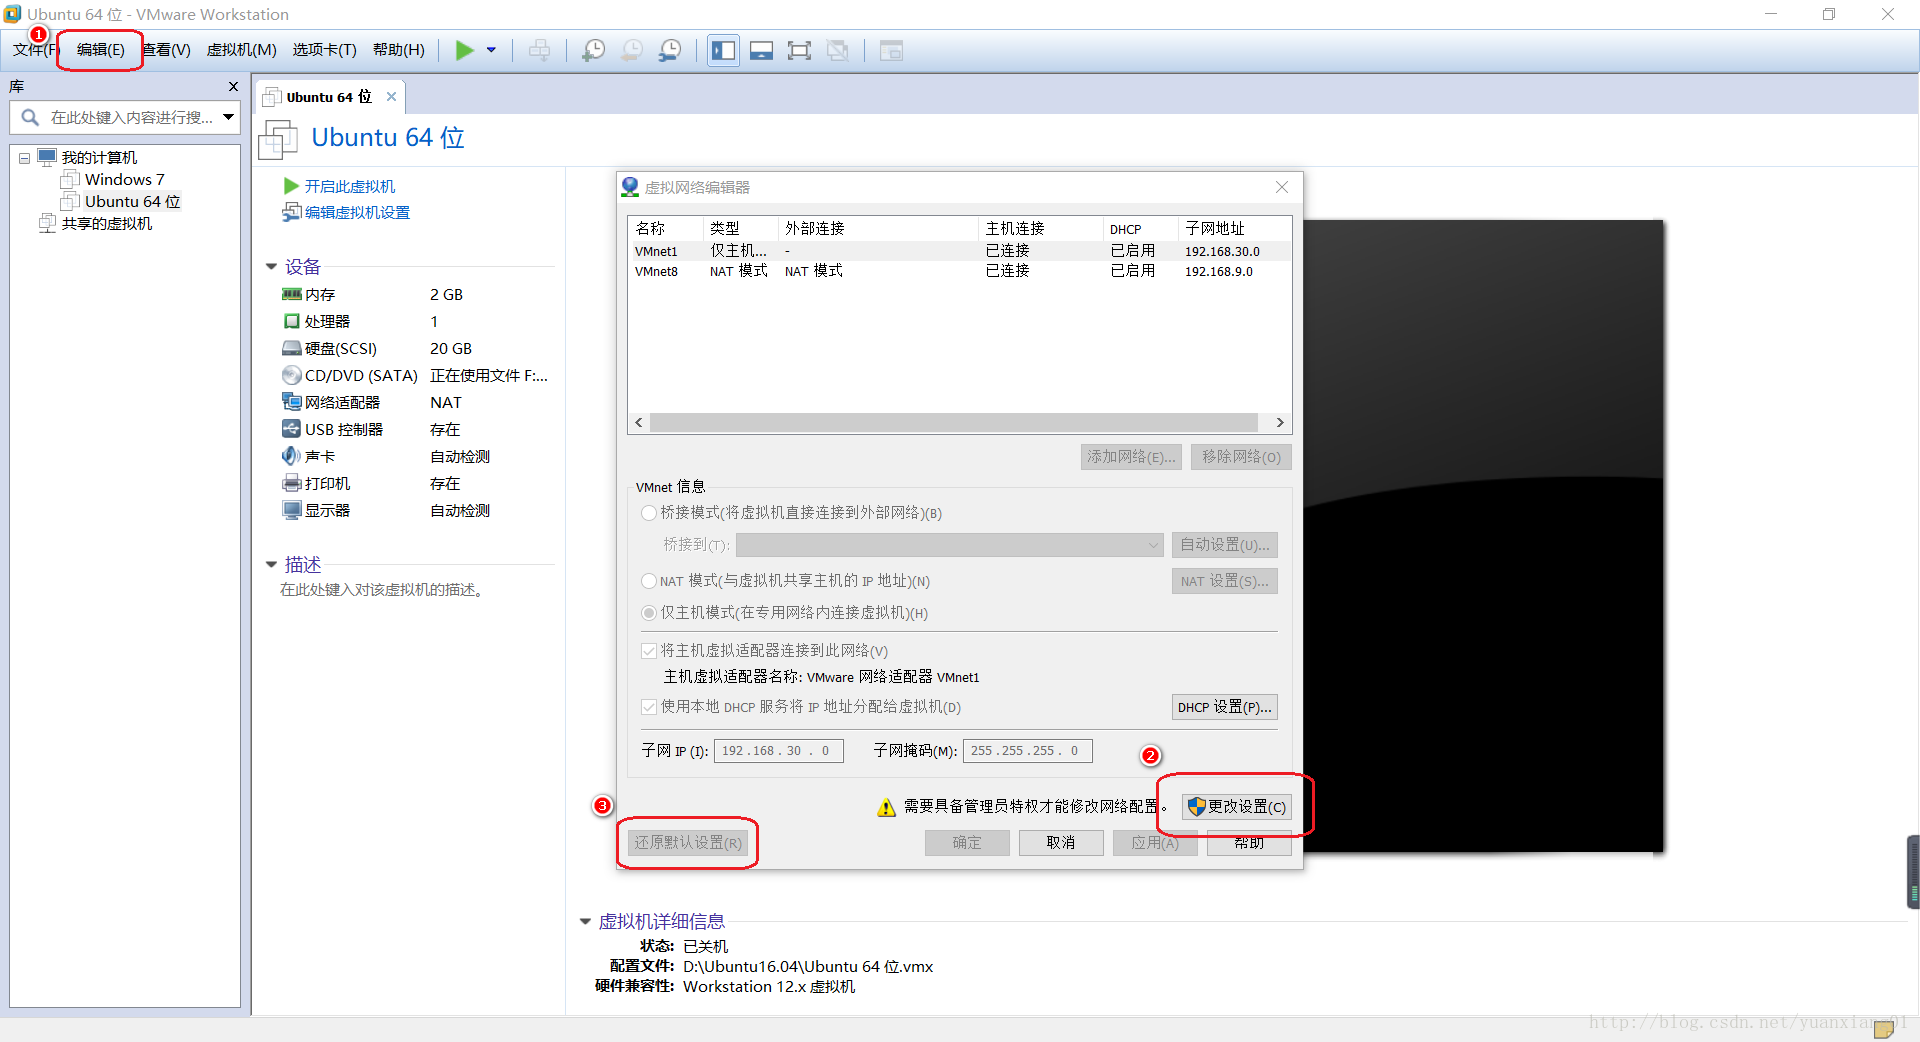This screenshot has height=1042, width=1920.
Task: Click the 打印机 printer icon
Action: pyautogui.click(x=291, y=483)
